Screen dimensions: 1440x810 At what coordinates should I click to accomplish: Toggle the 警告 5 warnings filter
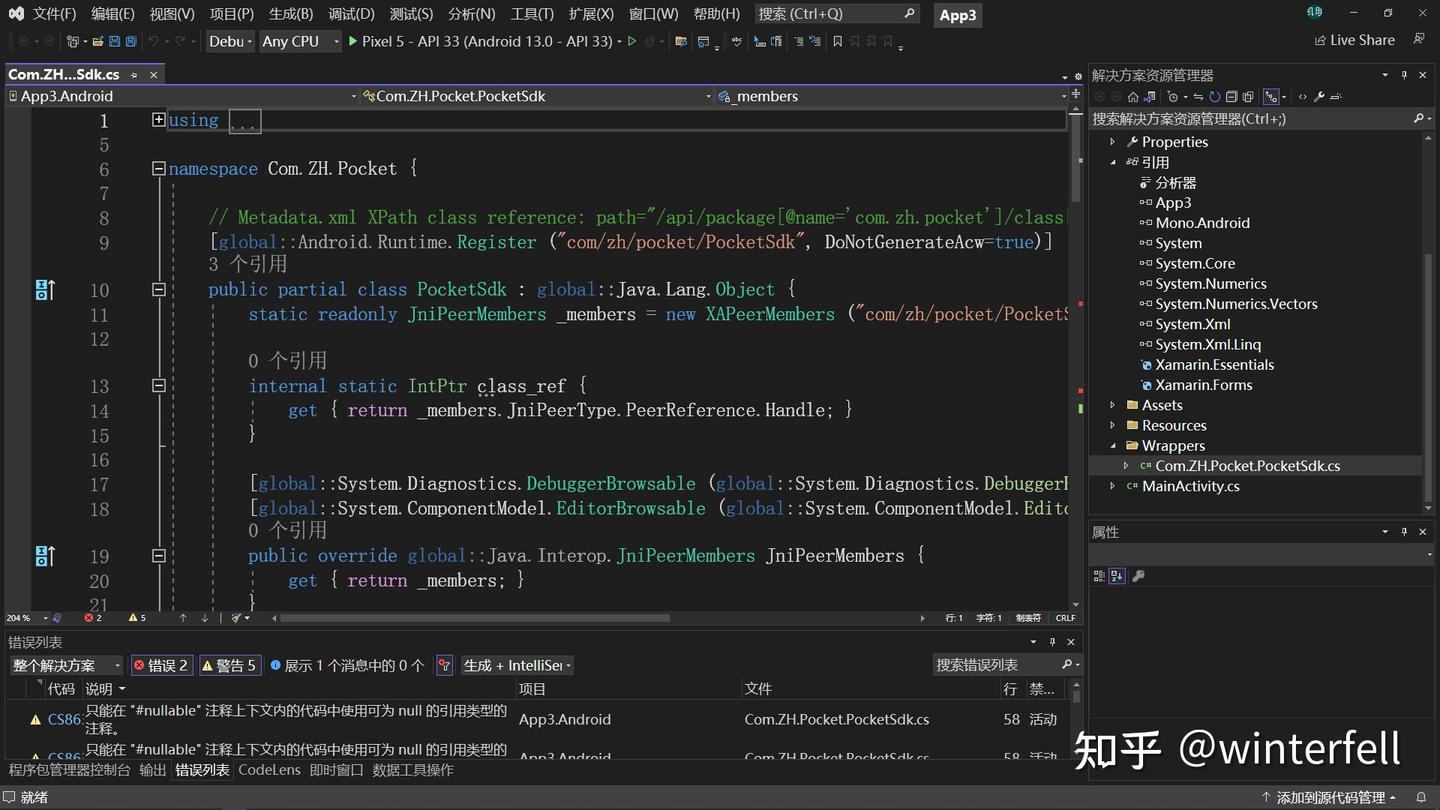pyautogui.click(x=229, y=665)
